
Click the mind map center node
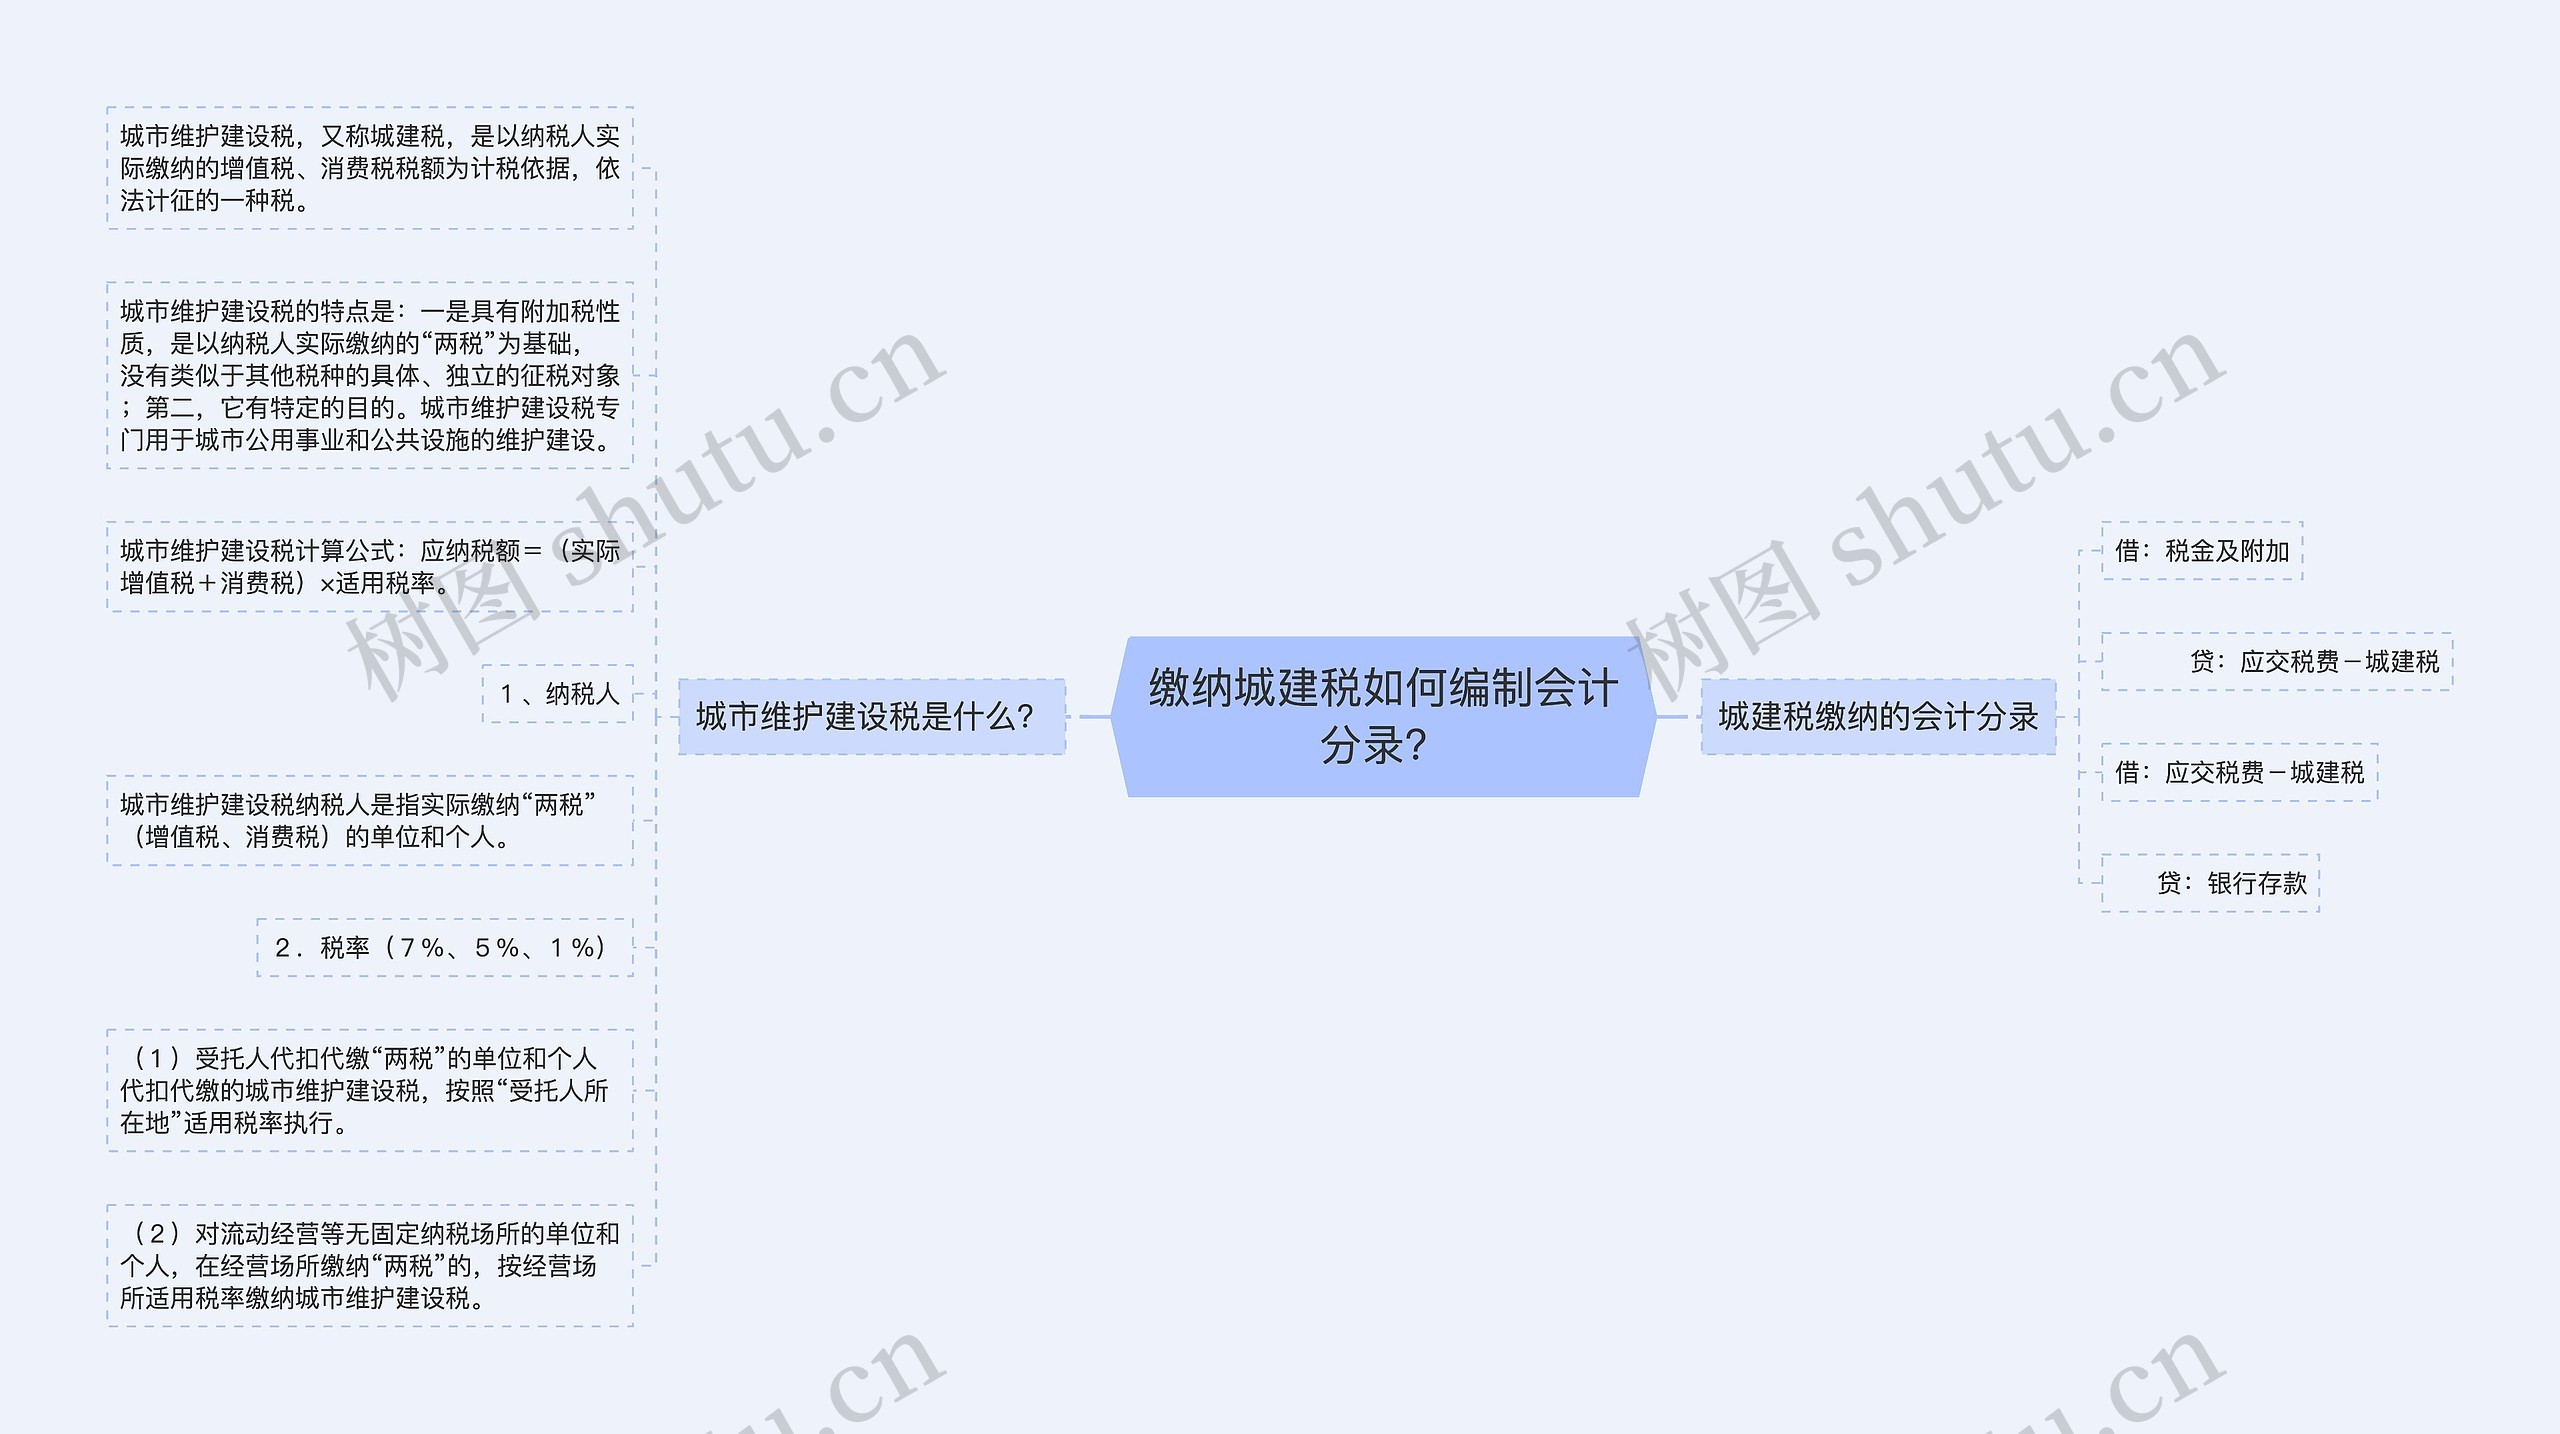click(1278, 715)
